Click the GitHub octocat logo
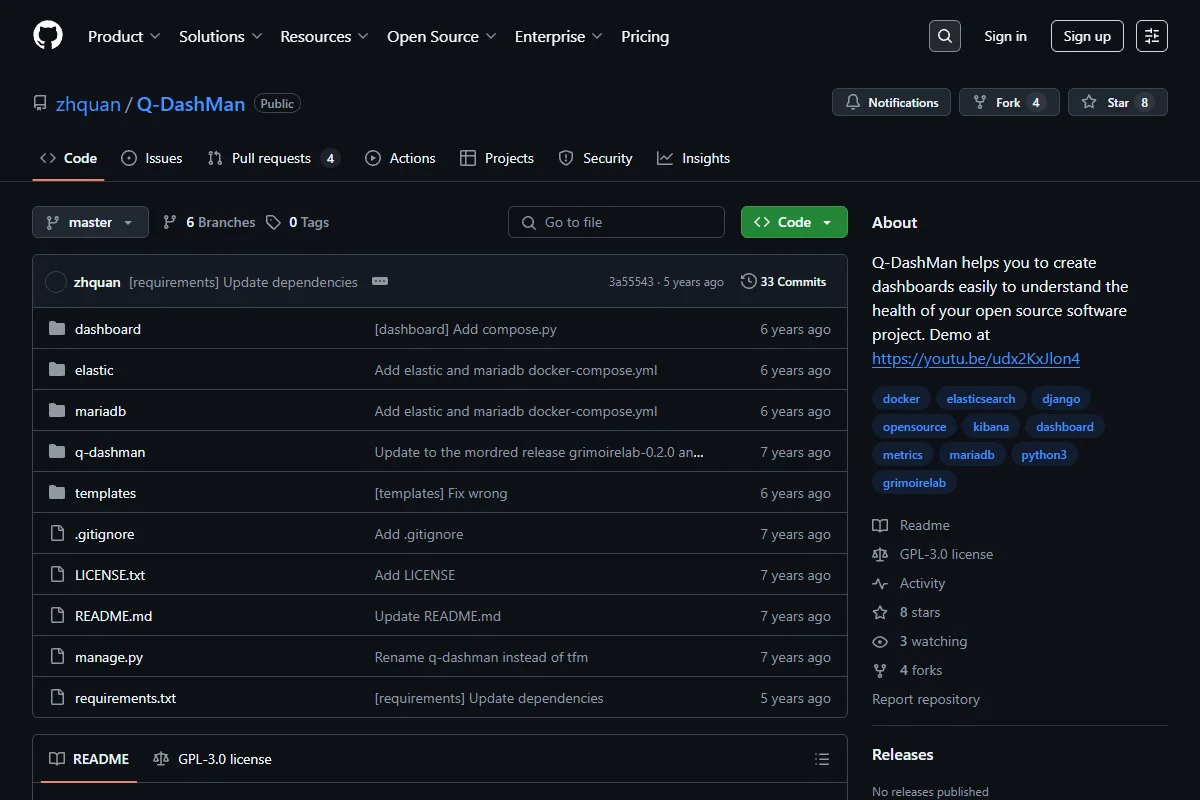 click(x=48, y=36)
